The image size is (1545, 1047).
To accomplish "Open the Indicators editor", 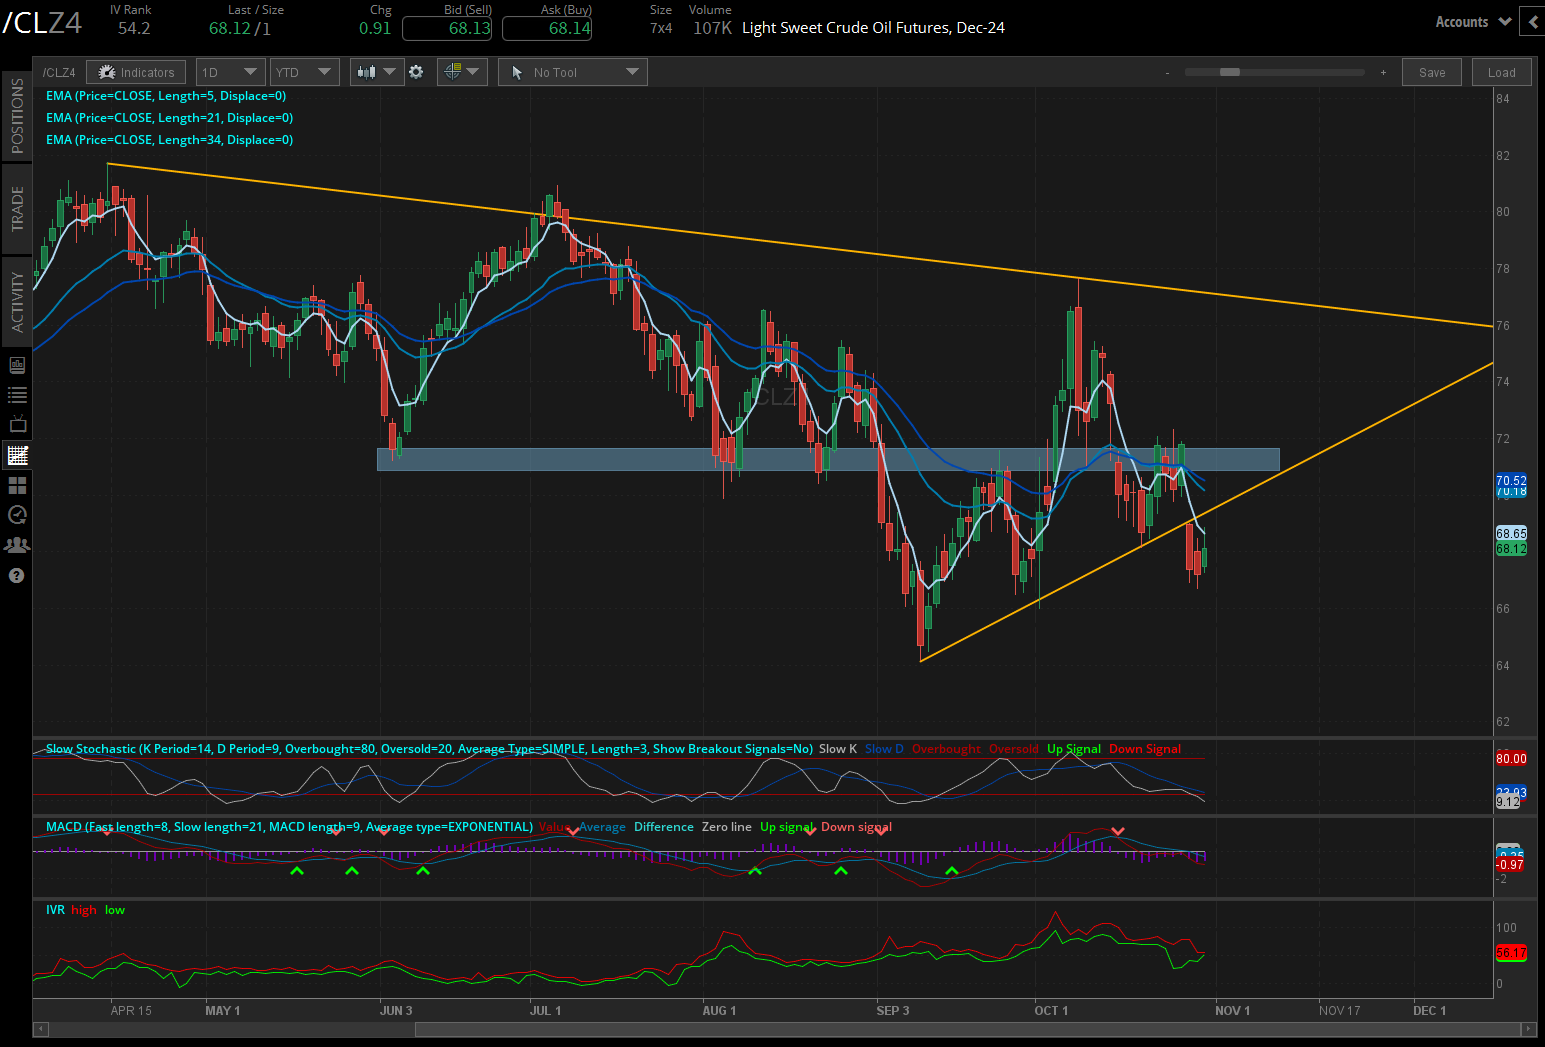I will [x=136, y=71].
